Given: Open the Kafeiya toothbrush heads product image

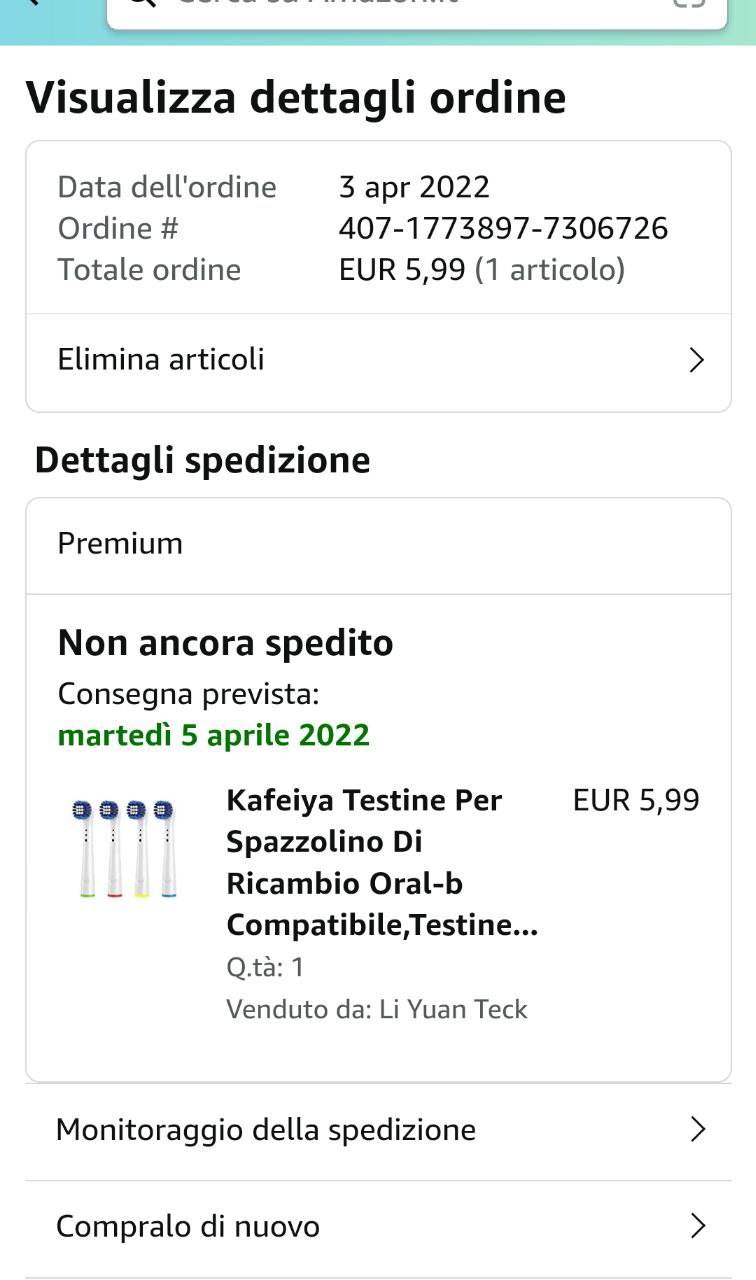Looking at the screenshot, I should 126,849.
